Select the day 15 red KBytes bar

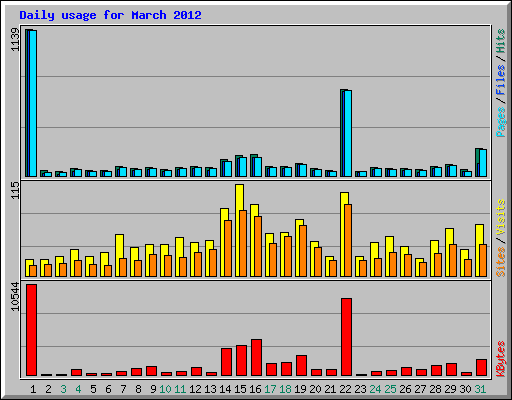pos(242,361)
